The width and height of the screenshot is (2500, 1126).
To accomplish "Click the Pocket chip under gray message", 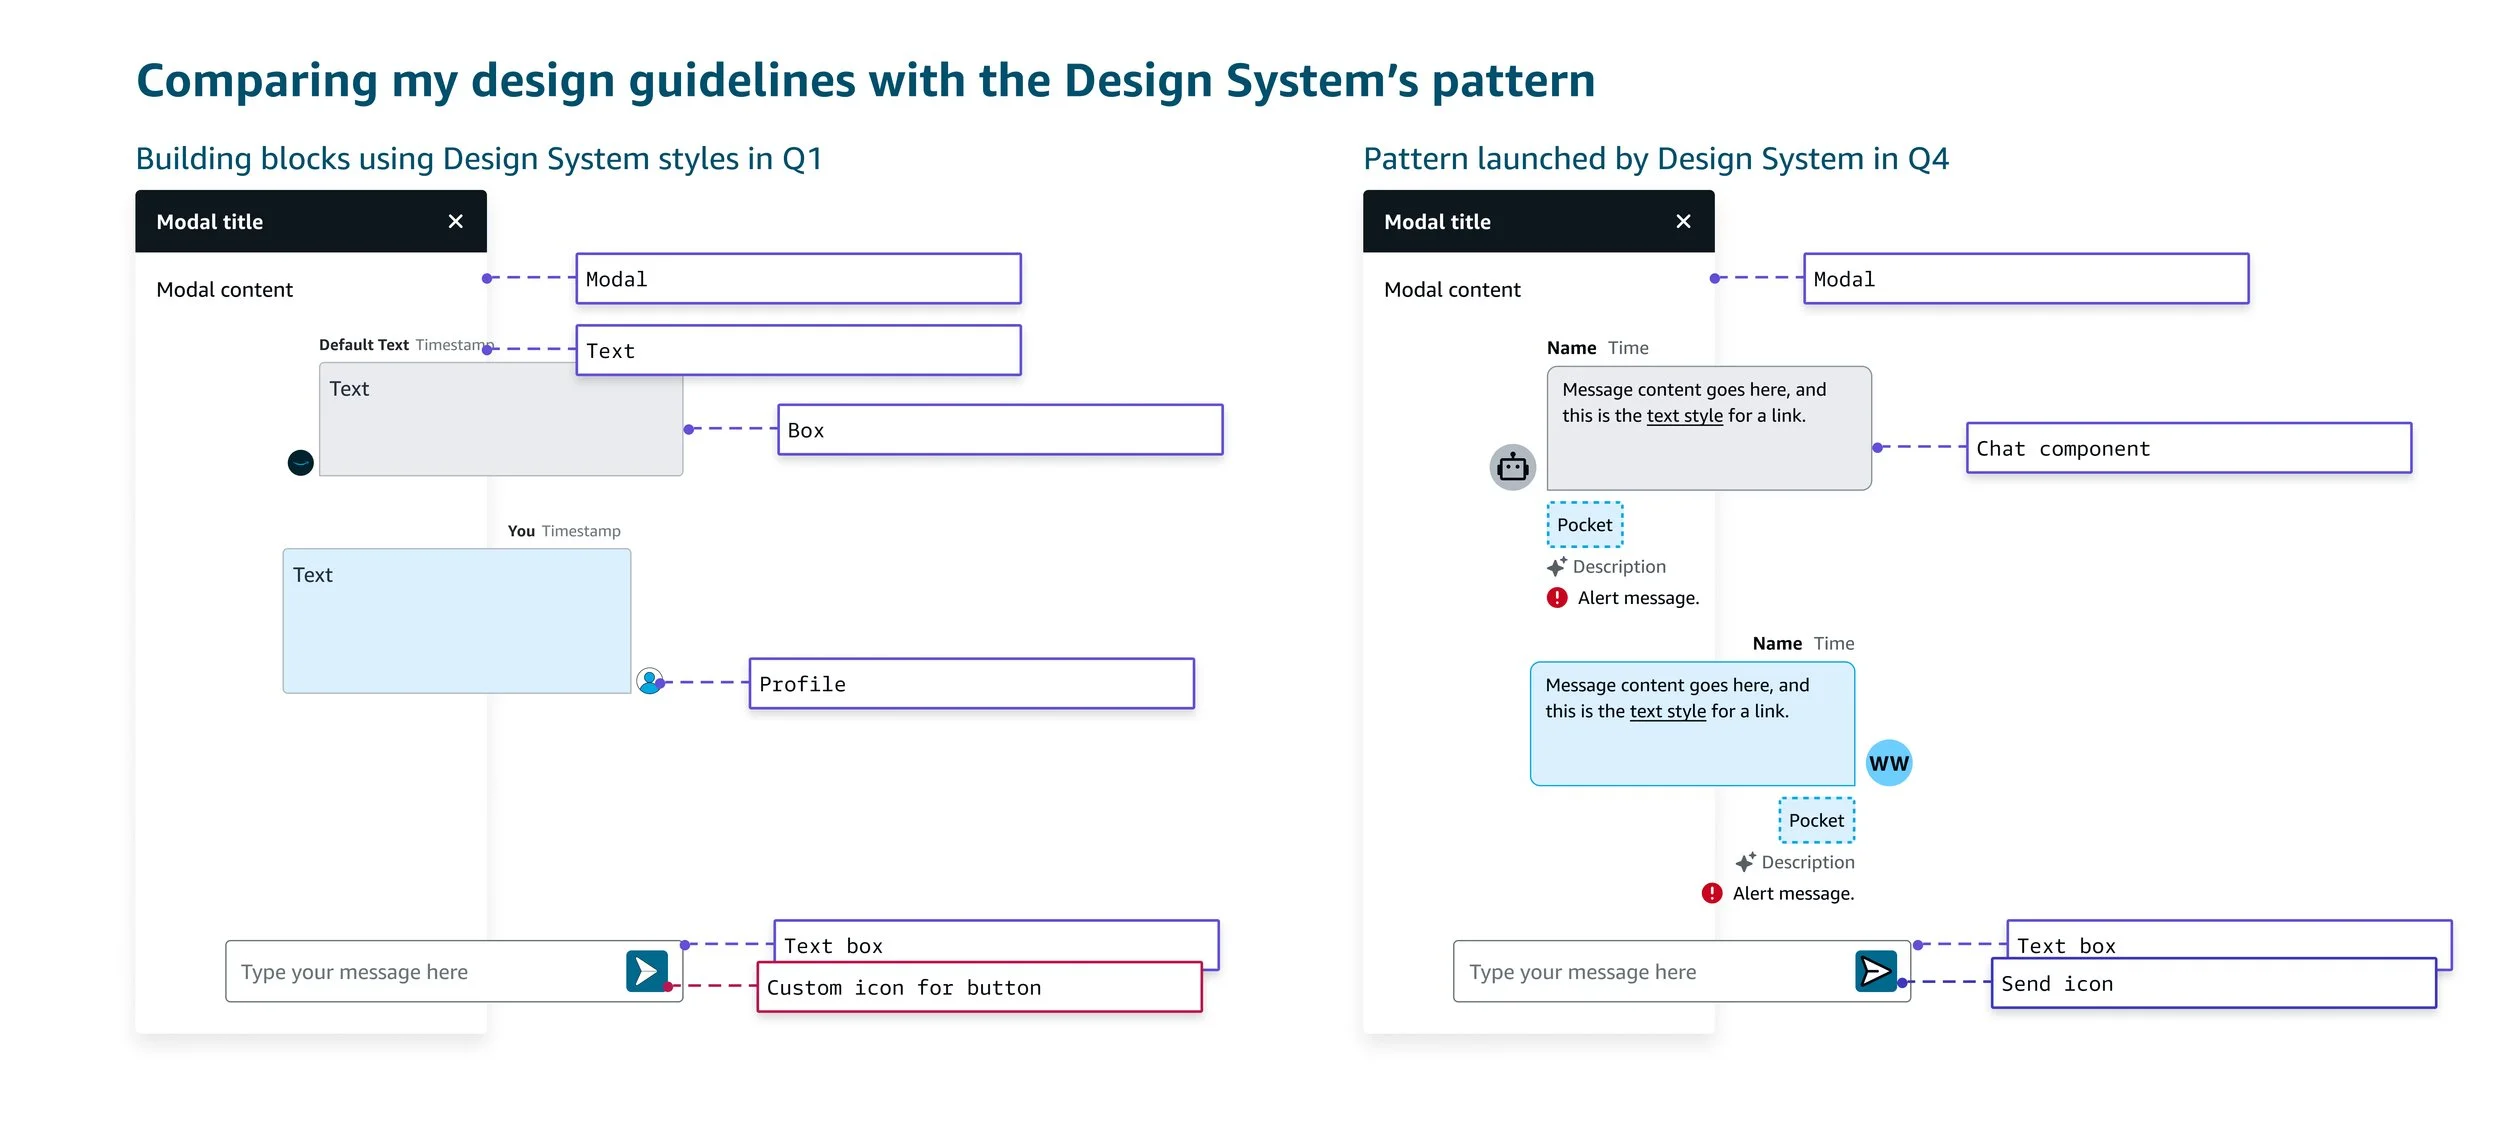I will point(1584,525).
